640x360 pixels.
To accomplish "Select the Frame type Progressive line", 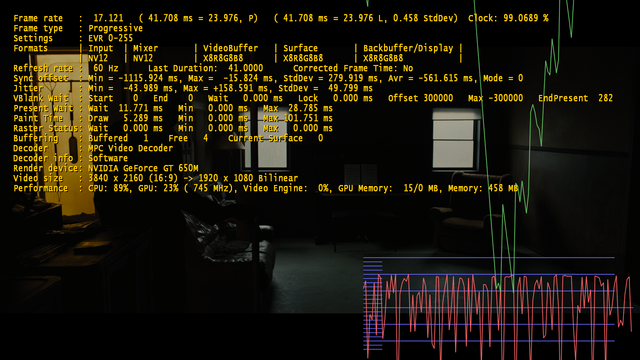I will click(78, 29).
